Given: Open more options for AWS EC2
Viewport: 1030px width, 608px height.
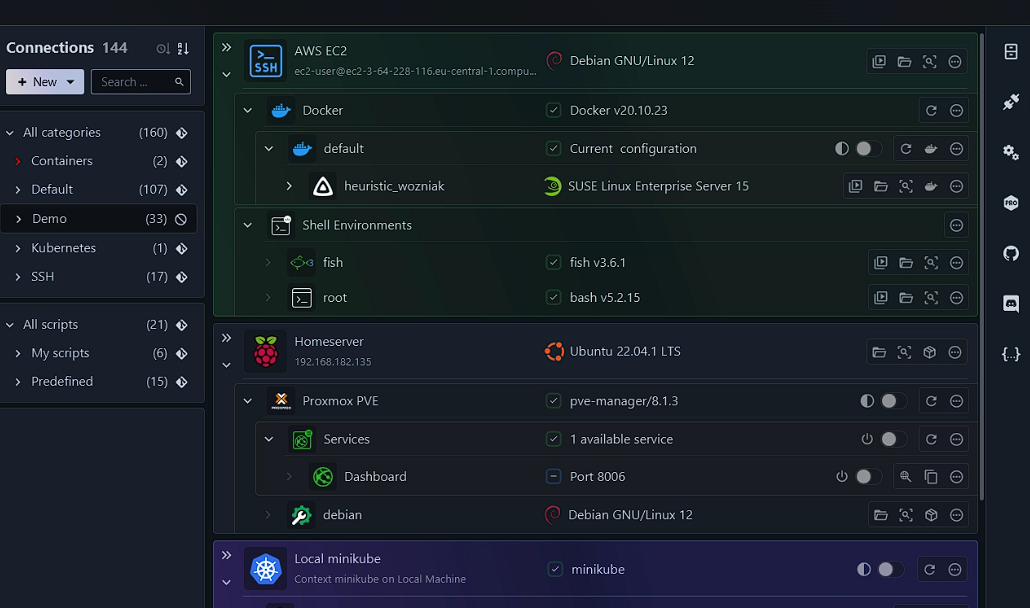Looking at the screenshot, I should [x=955, y=62].
